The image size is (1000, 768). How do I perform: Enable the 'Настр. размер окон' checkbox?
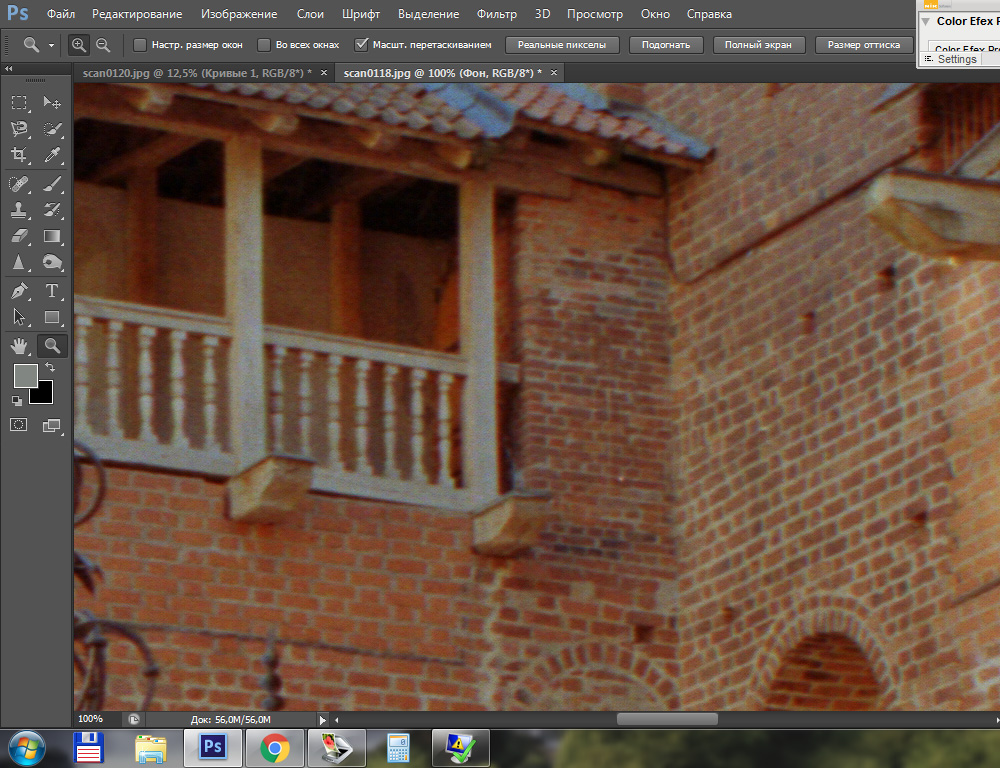point(140,45)
